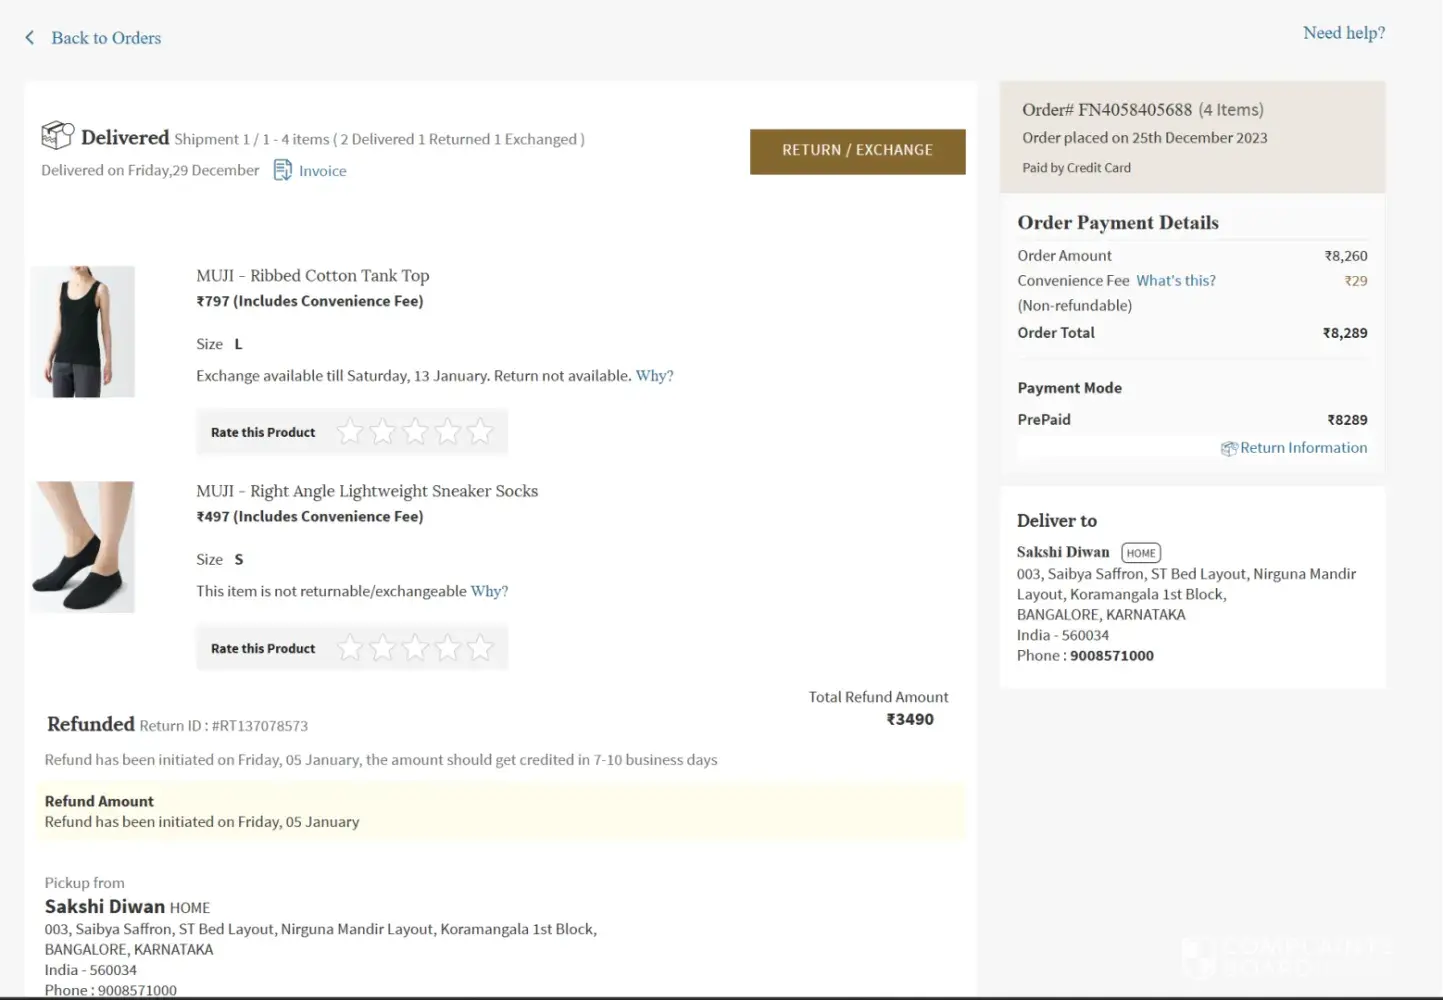Click 'Why?' for the non-returnable socks
1443x1000 pixels.
coord(489,591)
